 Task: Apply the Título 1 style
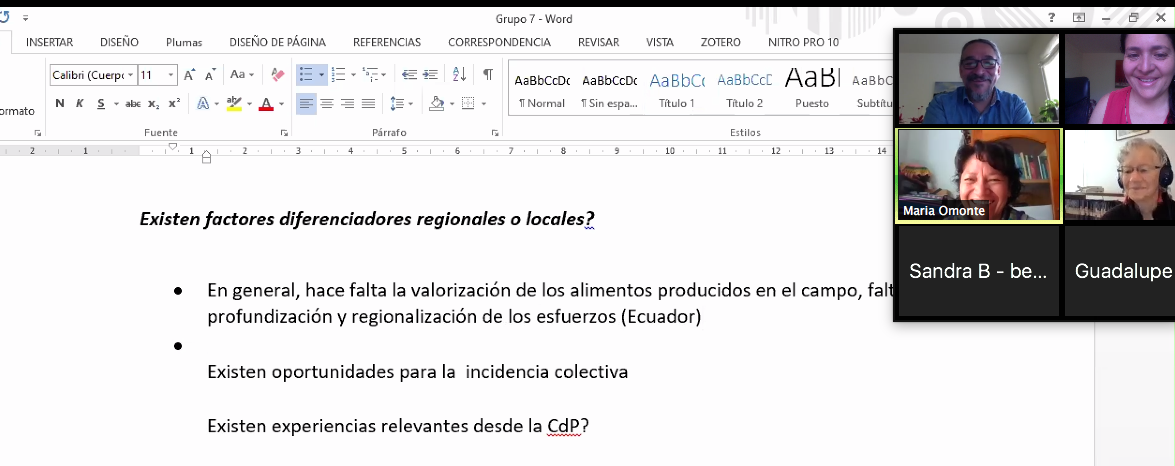[x=677, y=88]
